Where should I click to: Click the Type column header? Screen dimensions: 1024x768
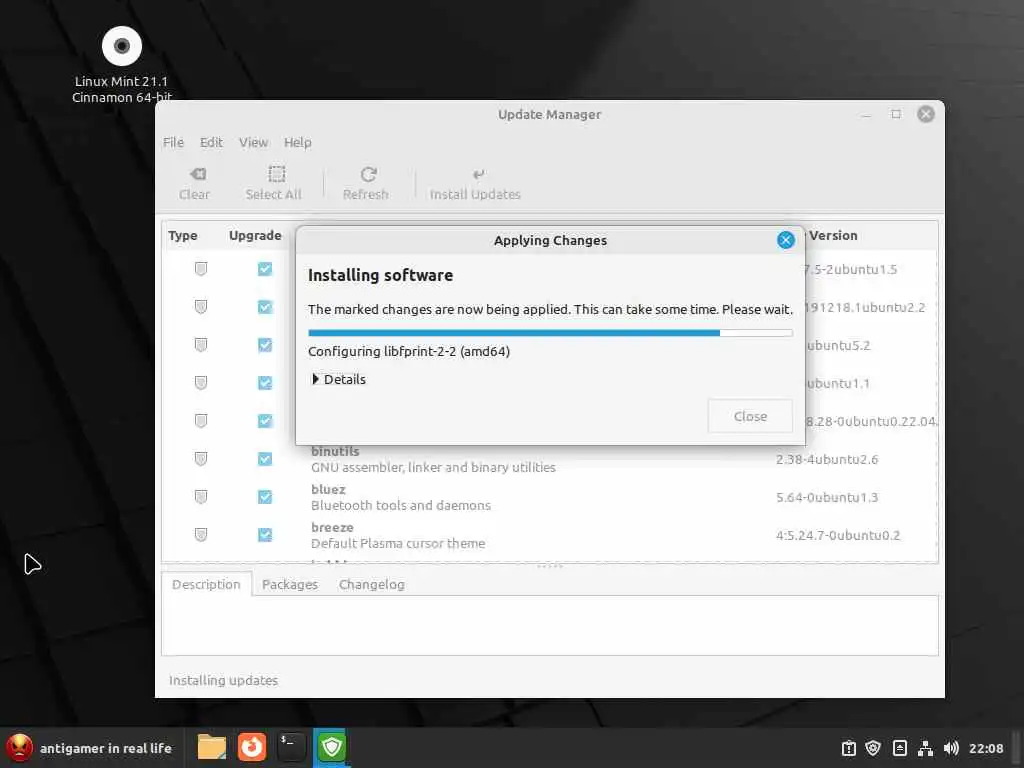point(182,235)
